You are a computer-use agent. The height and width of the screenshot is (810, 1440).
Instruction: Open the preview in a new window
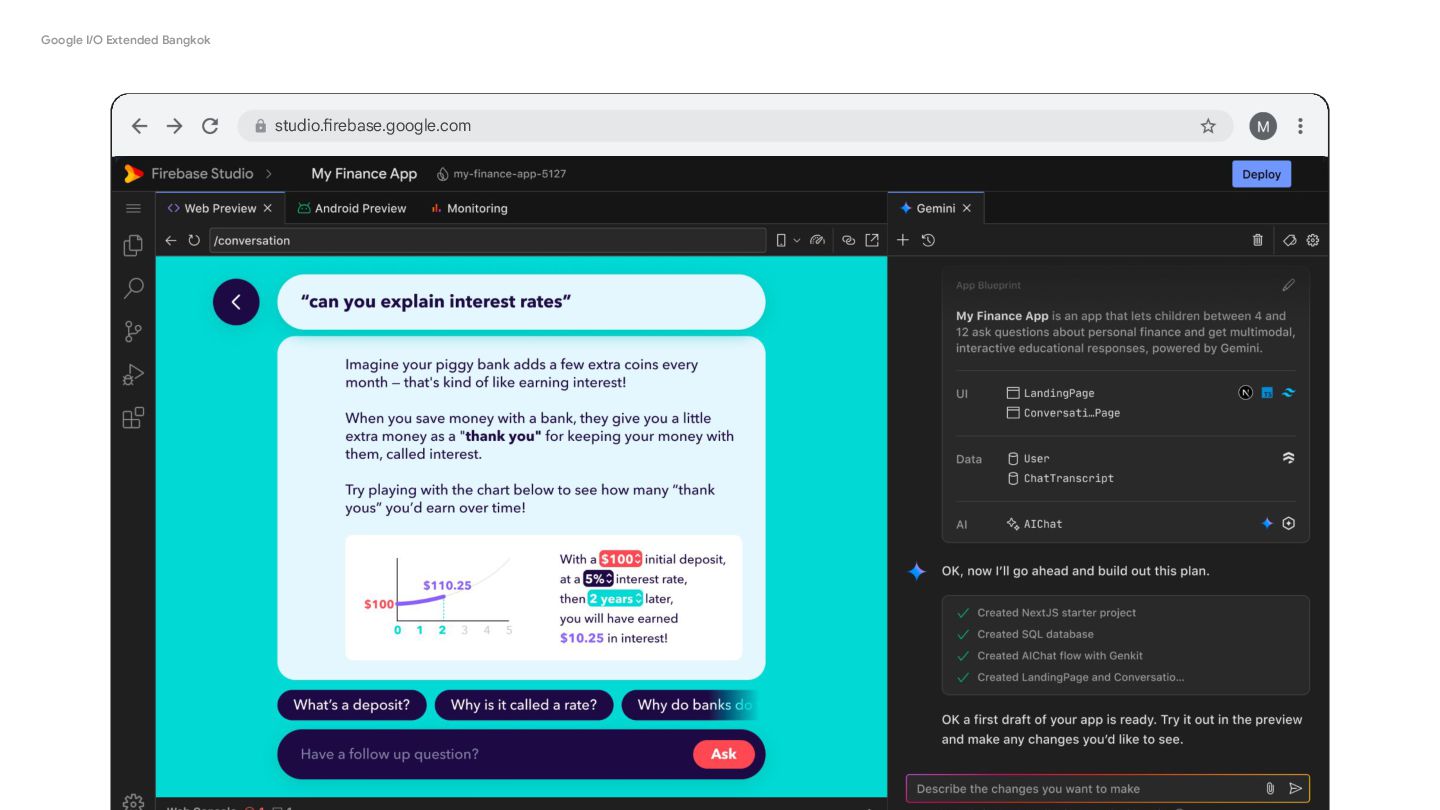point(872,240)
